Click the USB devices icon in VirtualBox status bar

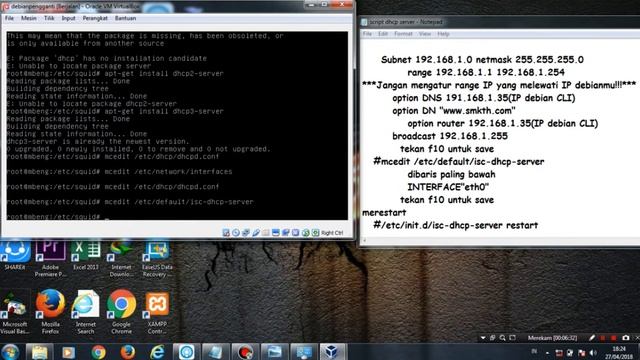point(256,233)
